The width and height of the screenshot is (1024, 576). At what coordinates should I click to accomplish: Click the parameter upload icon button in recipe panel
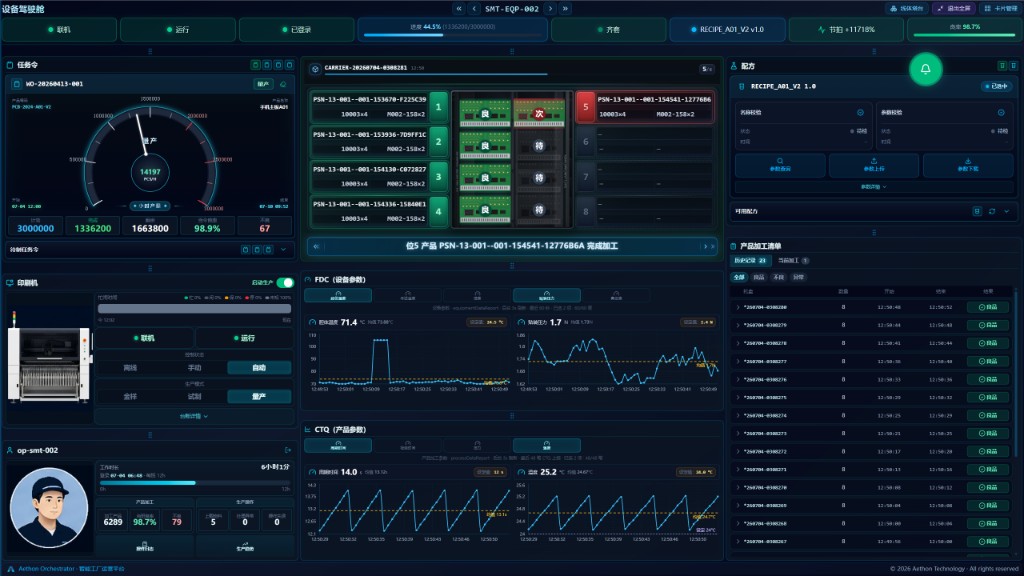pos(874,165)
